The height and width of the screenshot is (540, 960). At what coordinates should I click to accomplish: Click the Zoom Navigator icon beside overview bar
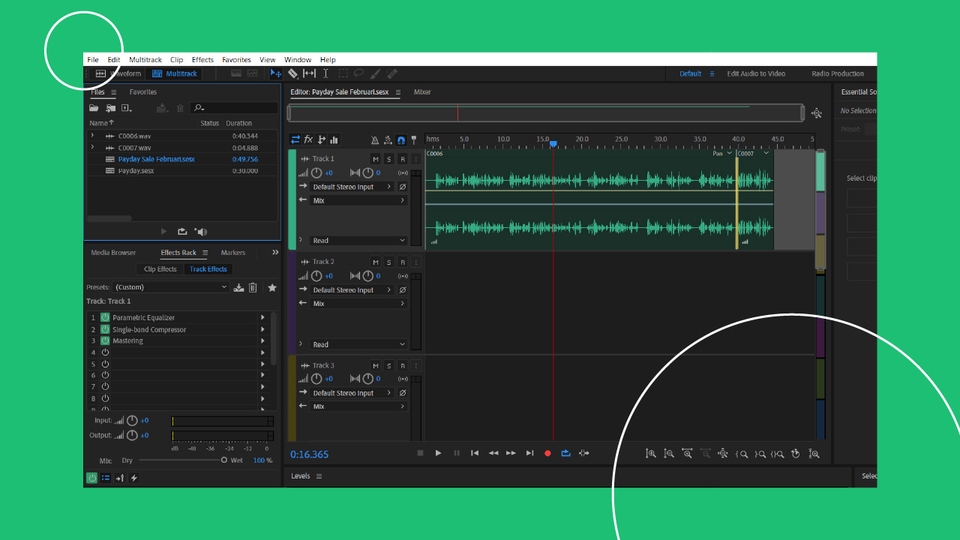[x=817, y=113]
